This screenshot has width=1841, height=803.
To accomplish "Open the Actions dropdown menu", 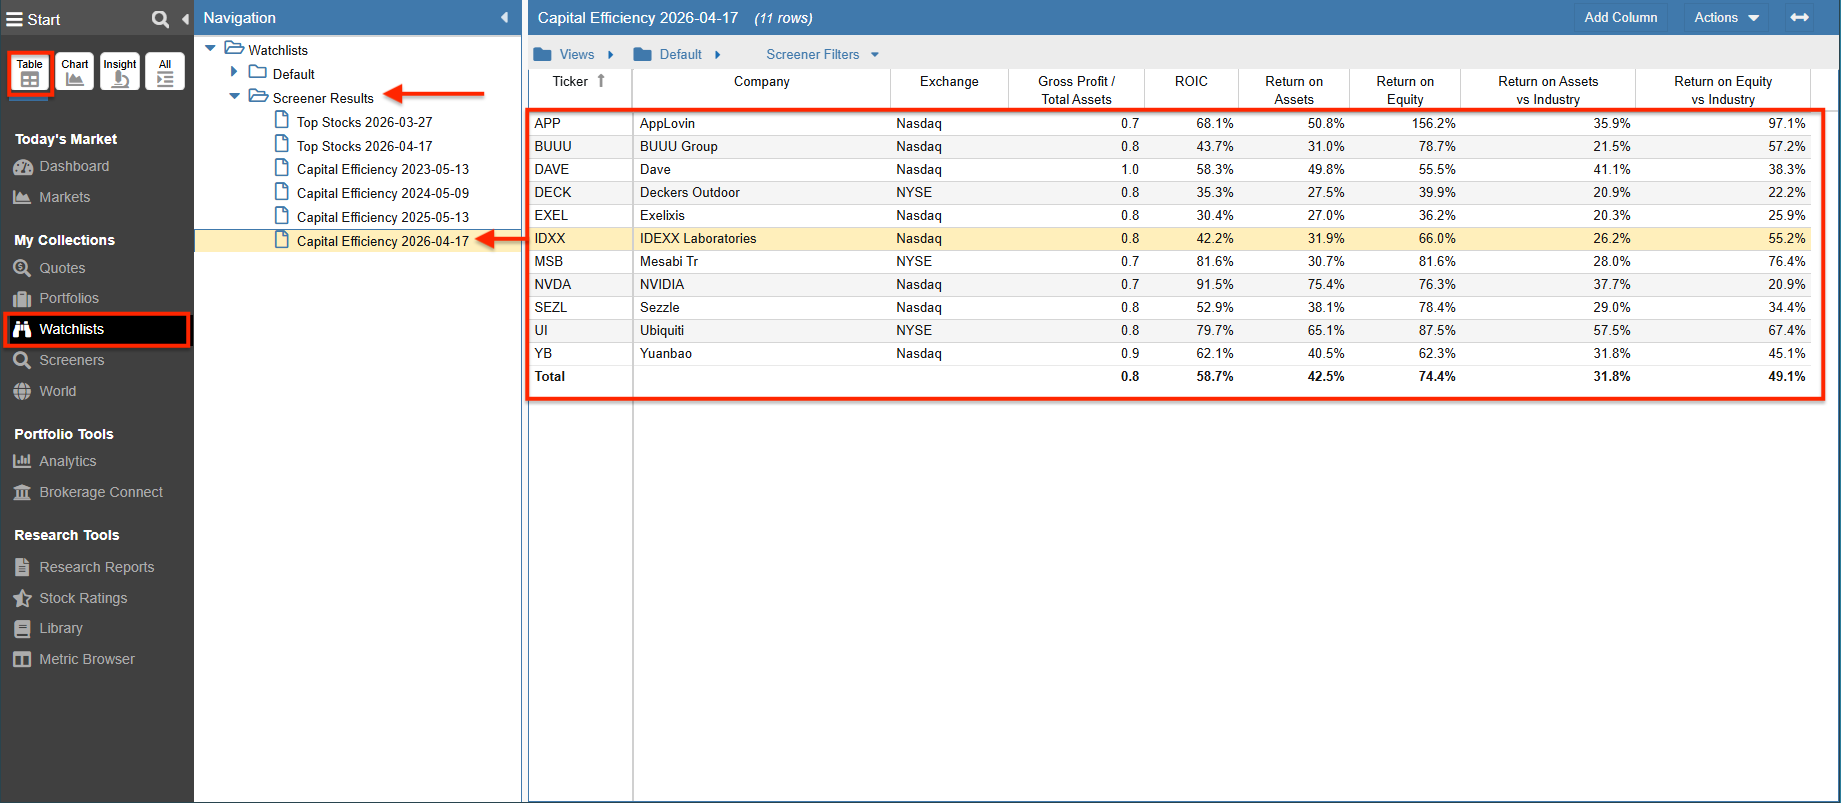I will 1726,18.
